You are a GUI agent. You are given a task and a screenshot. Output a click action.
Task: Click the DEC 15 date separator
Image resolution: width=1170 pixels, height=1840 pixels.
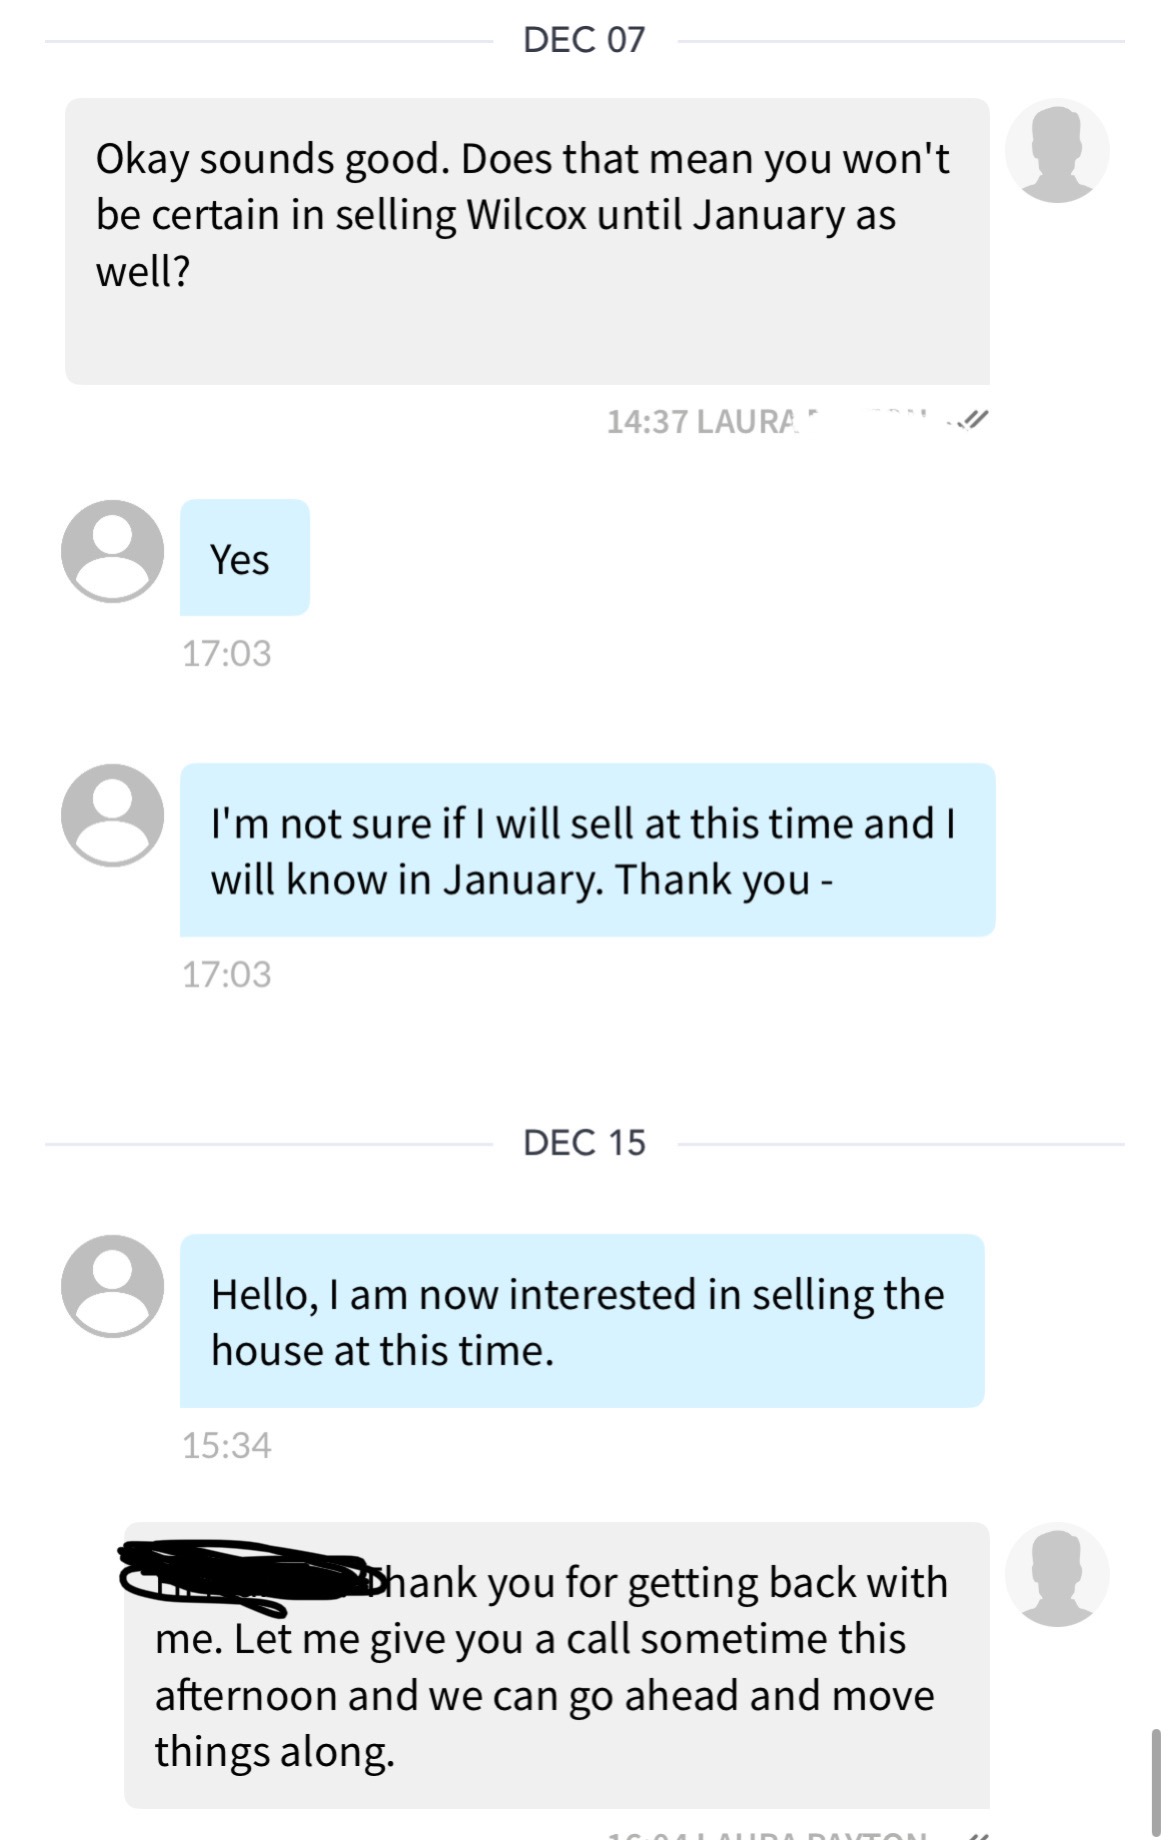tap(584, 1142)
